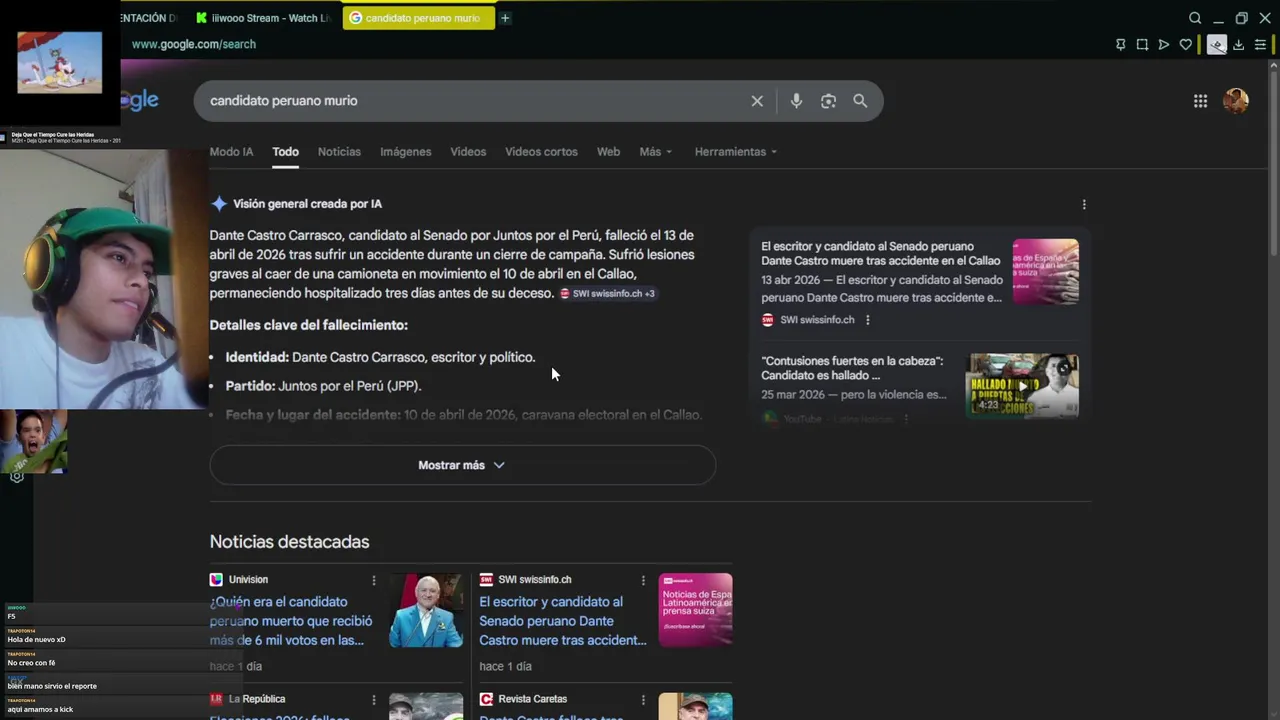Open the browser downloads icon
This screenshot has height=720, width=1280.
(x=1238, y=44)
